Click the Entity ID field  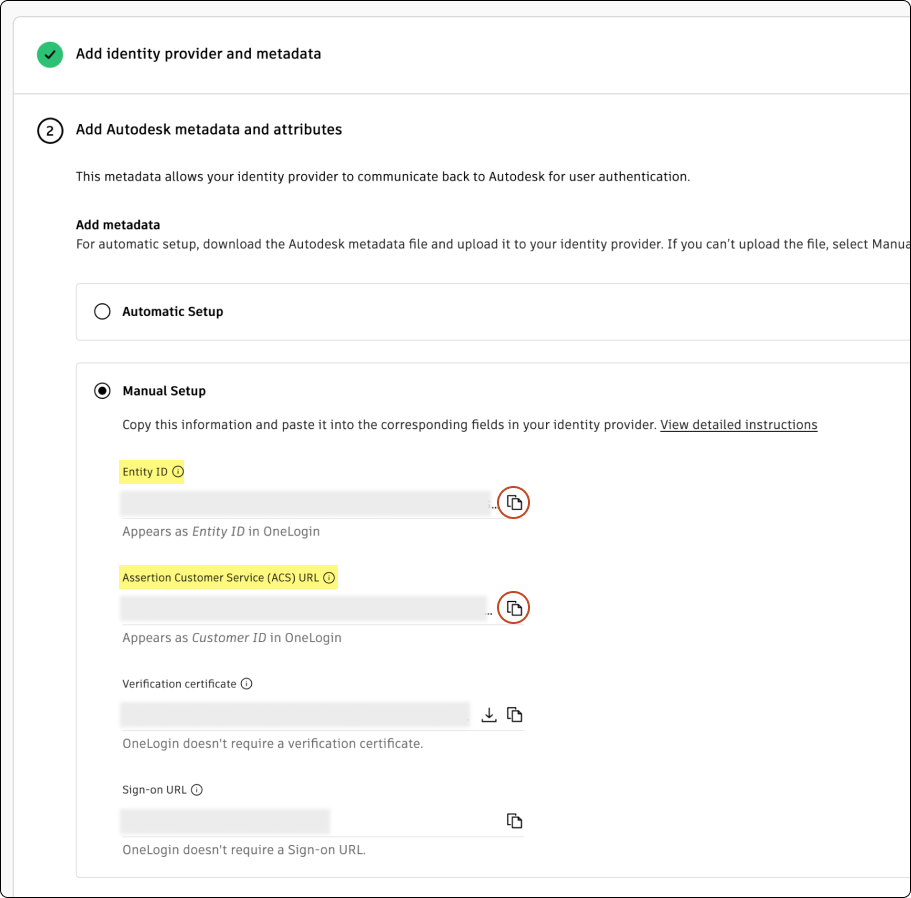304,502
